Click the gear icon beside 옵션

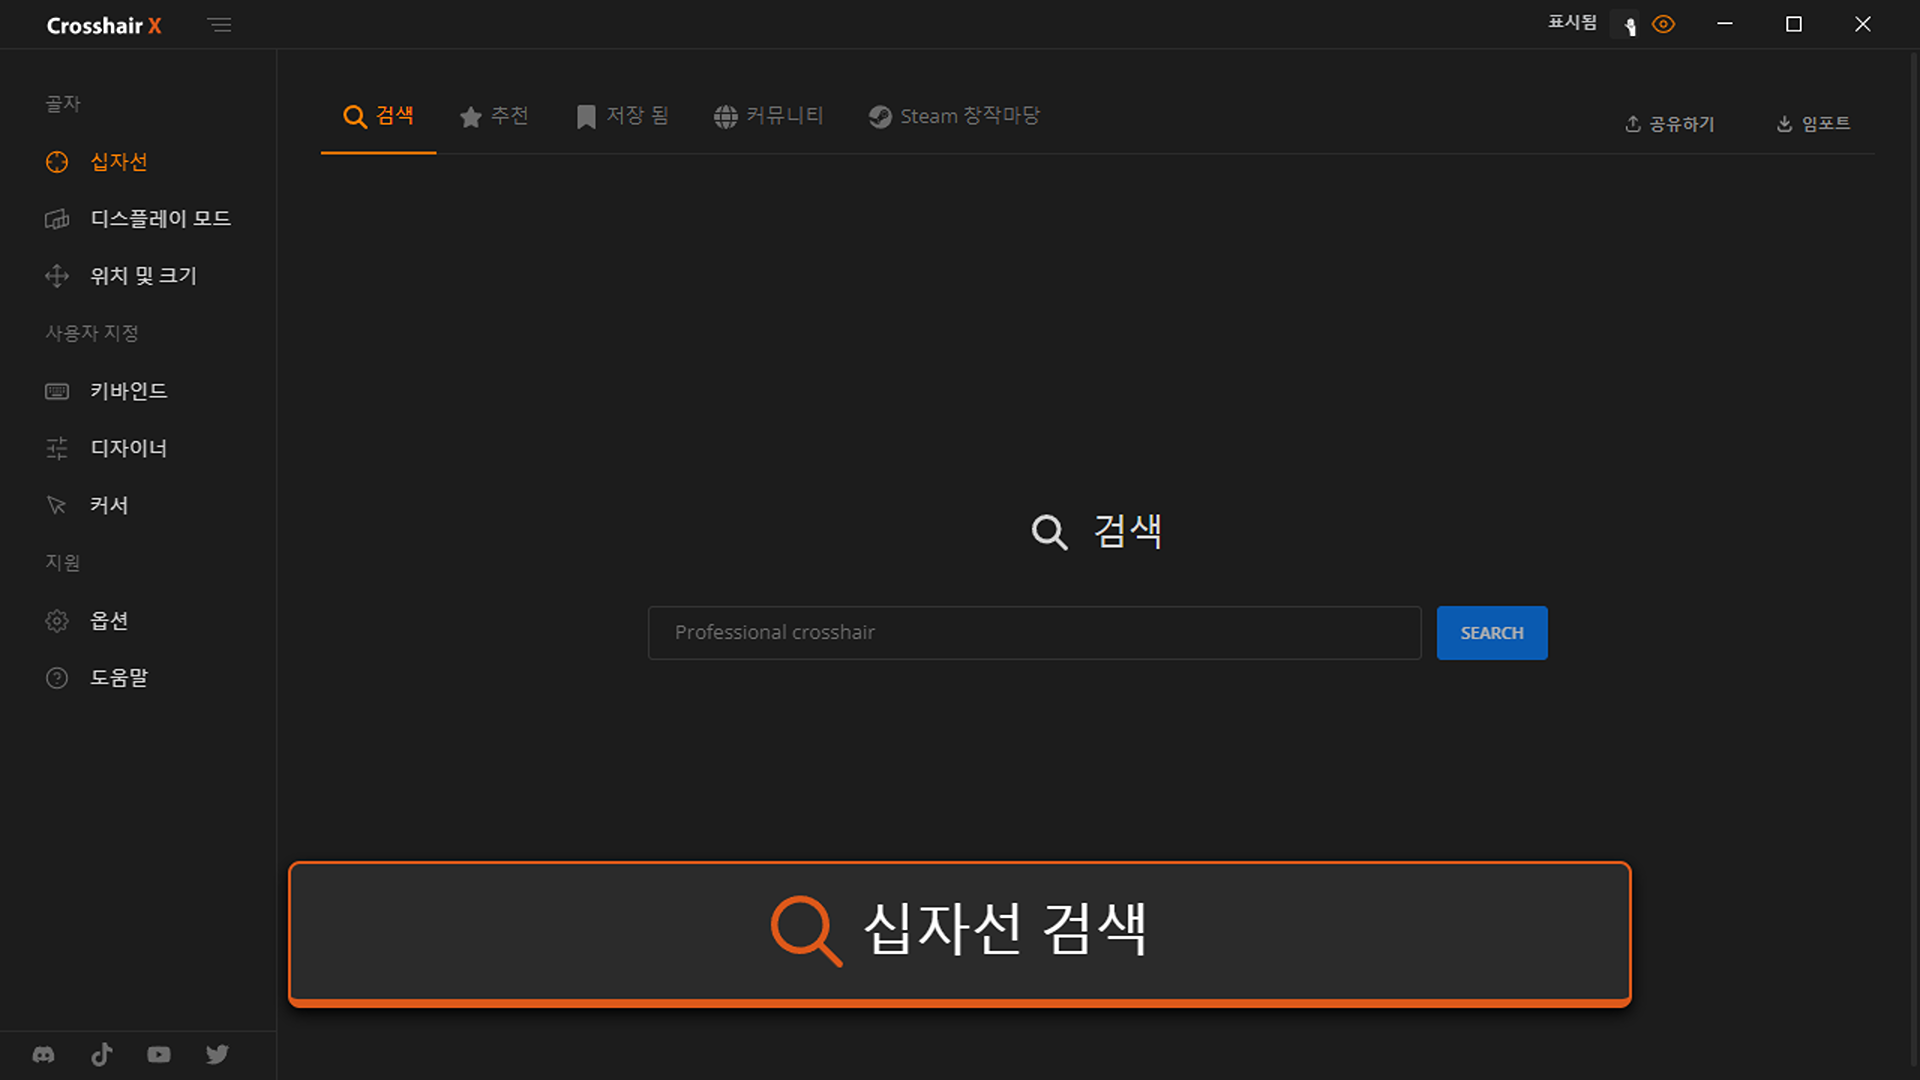(x=57, y=621)
